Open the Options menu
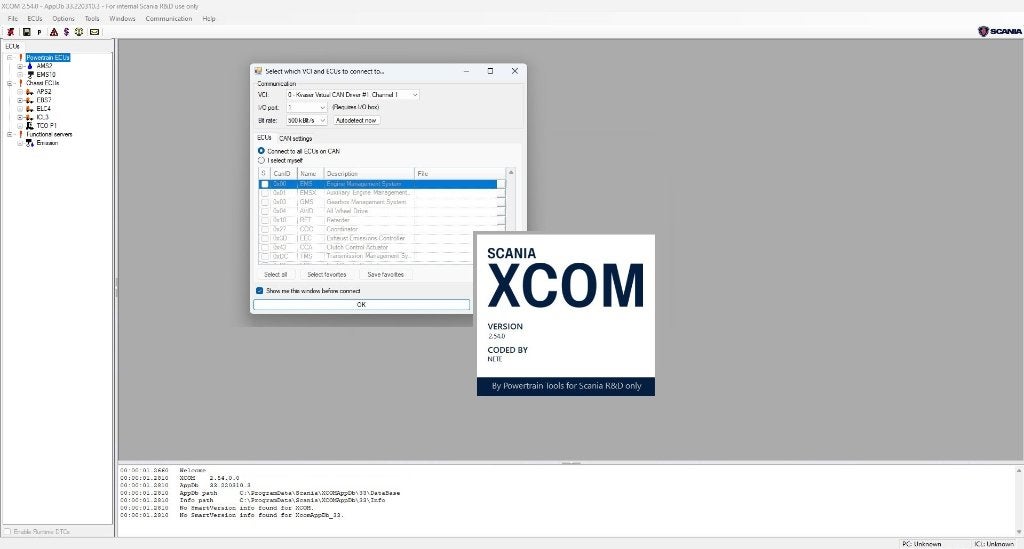 [63, 19]
